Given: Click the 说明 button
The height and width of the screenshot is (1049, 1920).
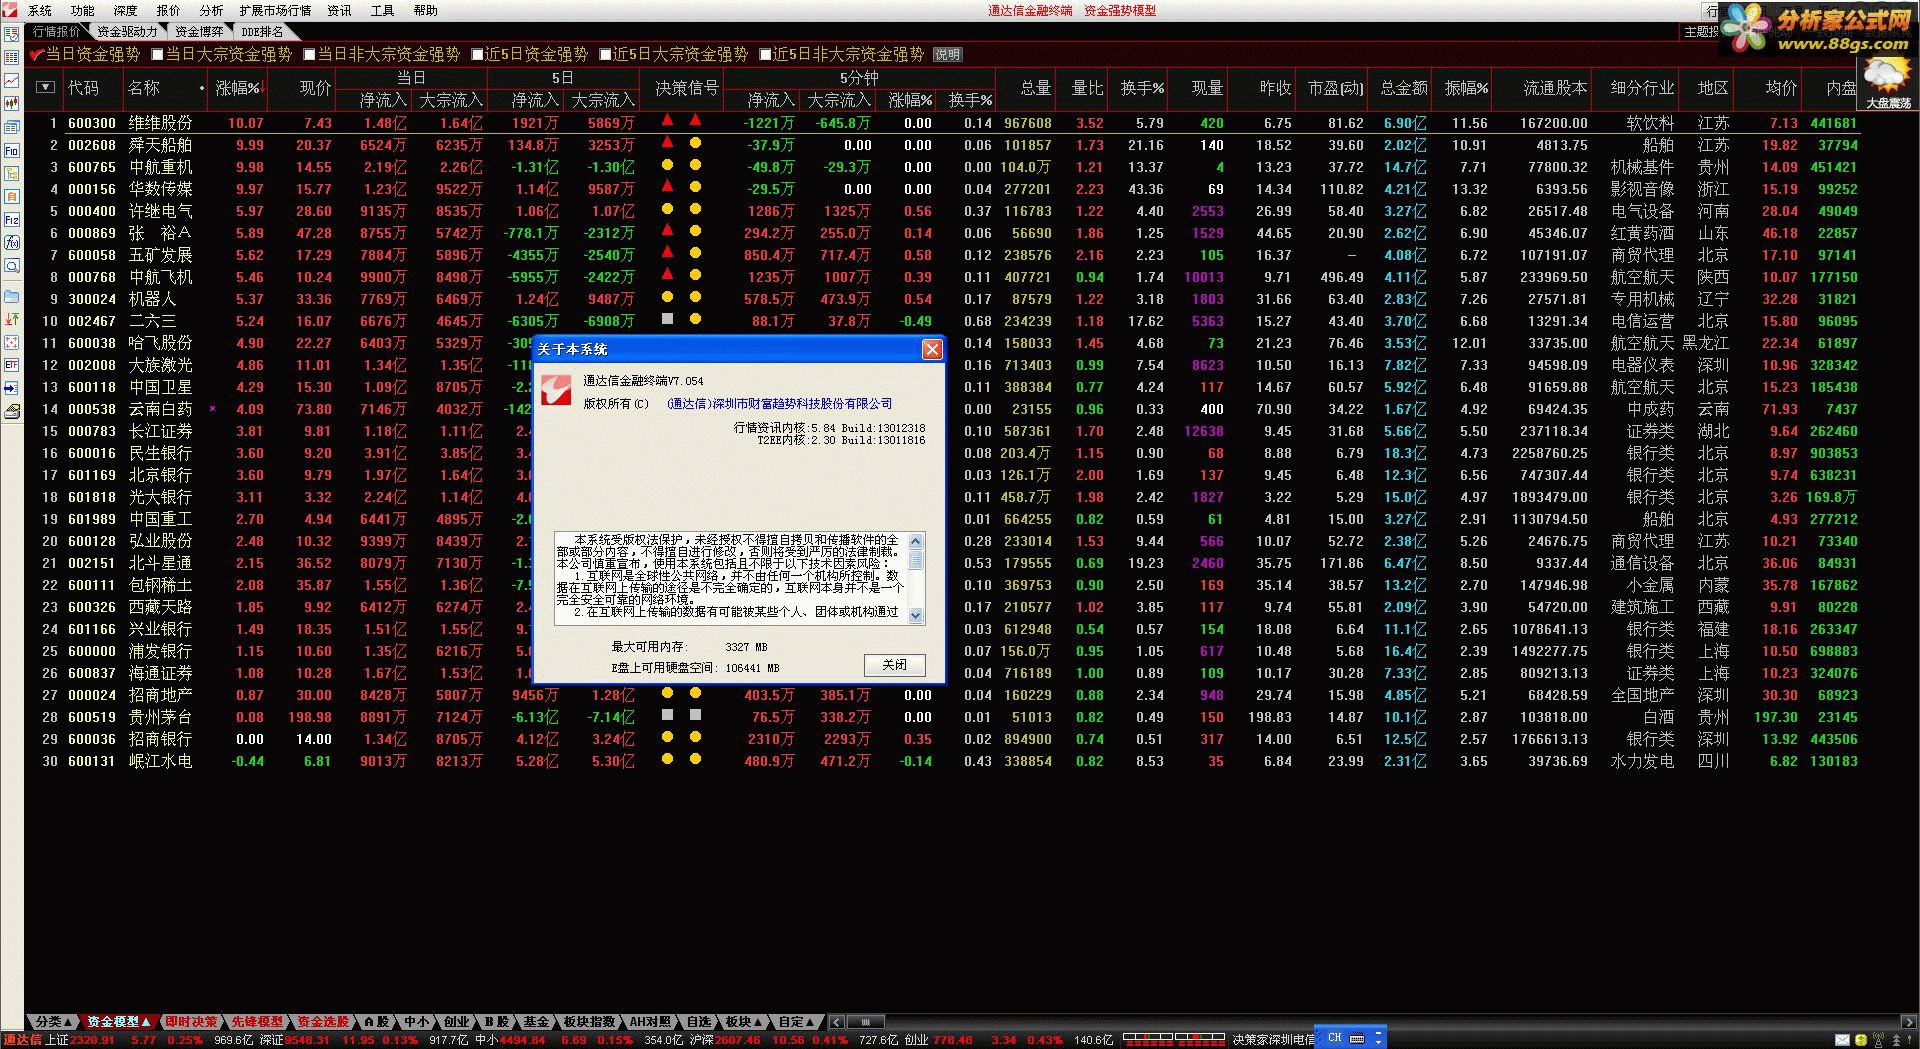Looking at the screenshot, I should click(x=947, y=54).
